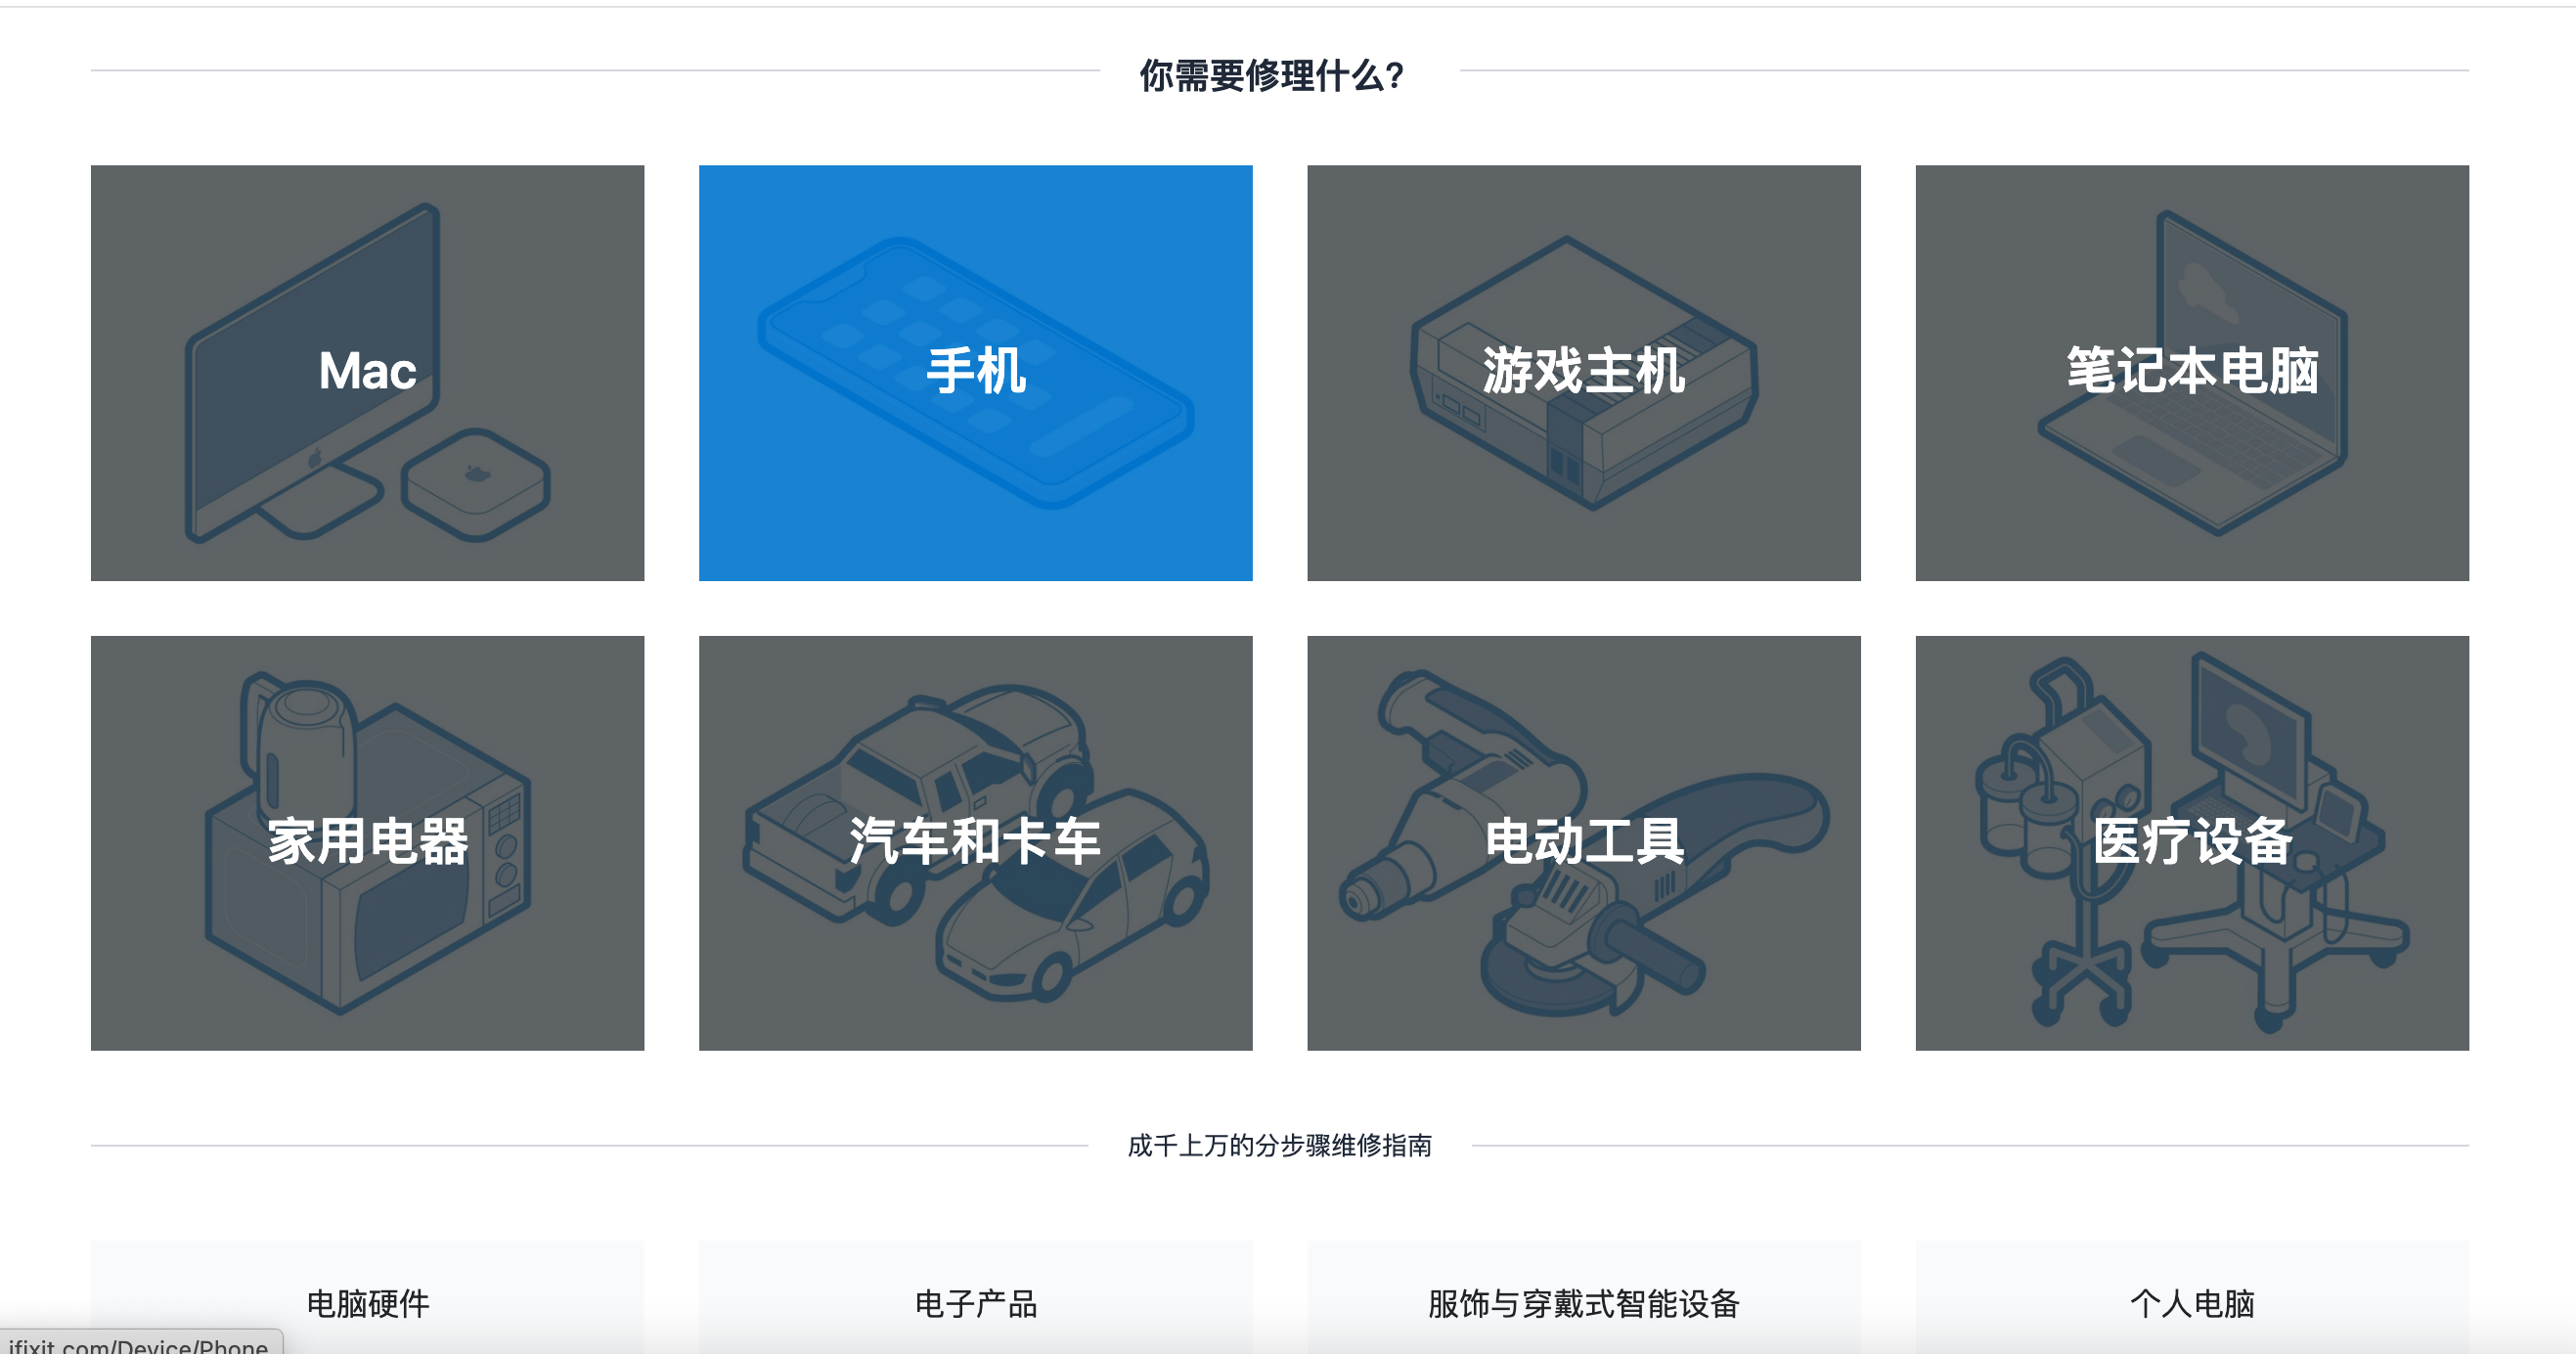Select the 电动工具 label
This screenshot has height=1354, width=2576.
click(1583, 841)
